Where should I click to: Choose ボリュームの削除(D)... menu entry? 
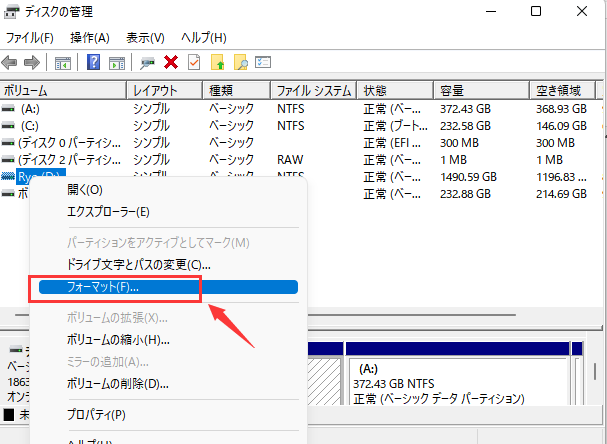point(118,384)
